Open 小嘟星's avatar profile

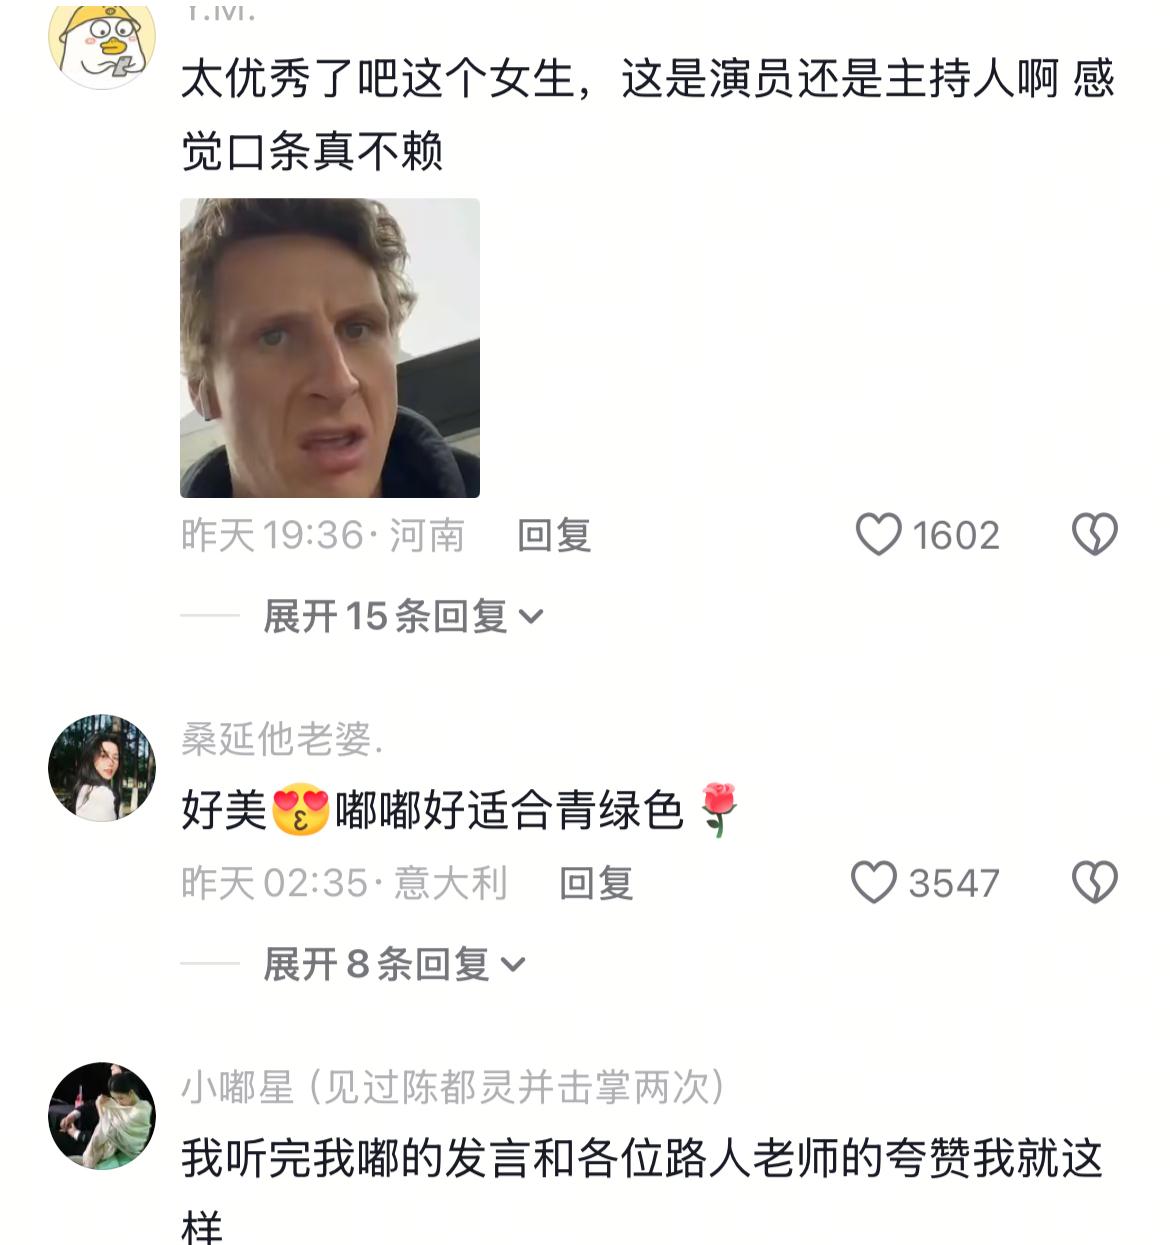(102, 1116)
